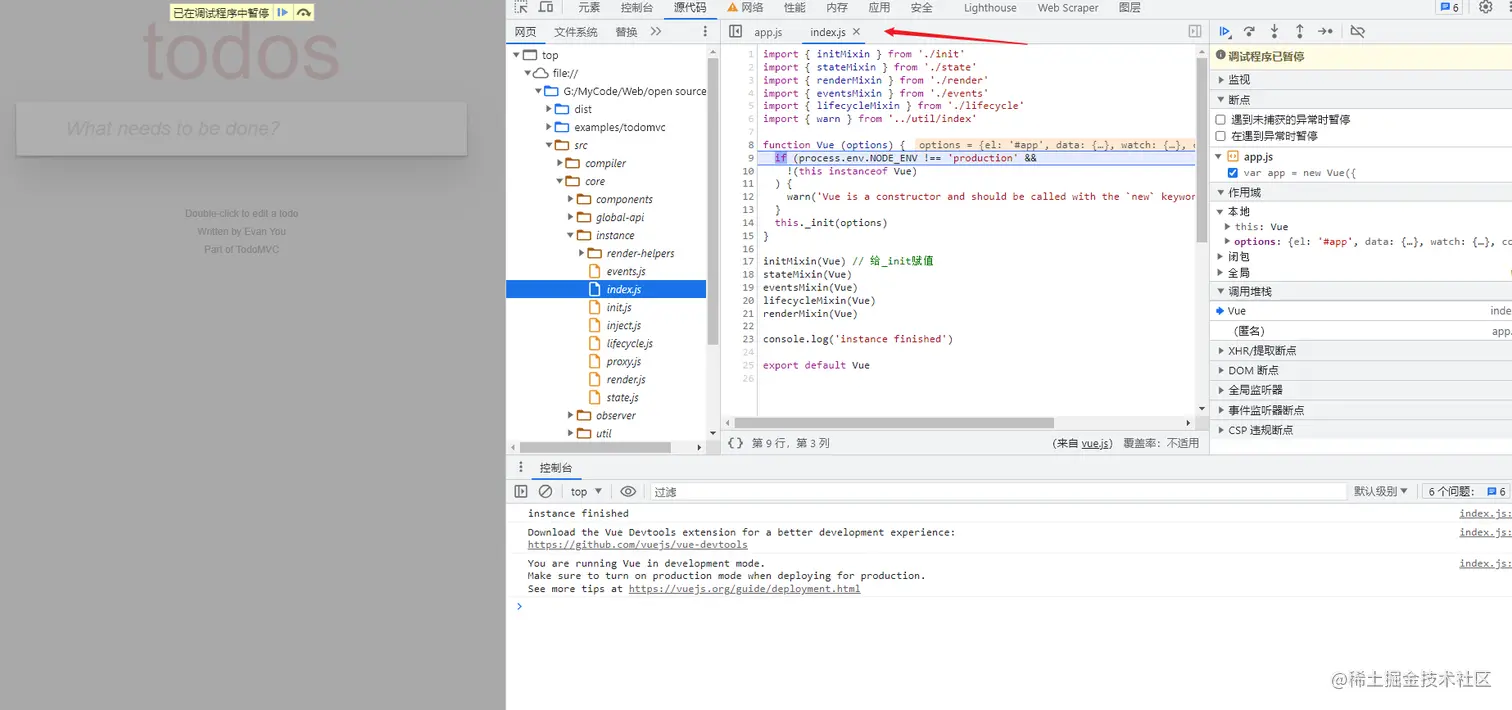Click the Step debugger icon

tap(1325, 31)
